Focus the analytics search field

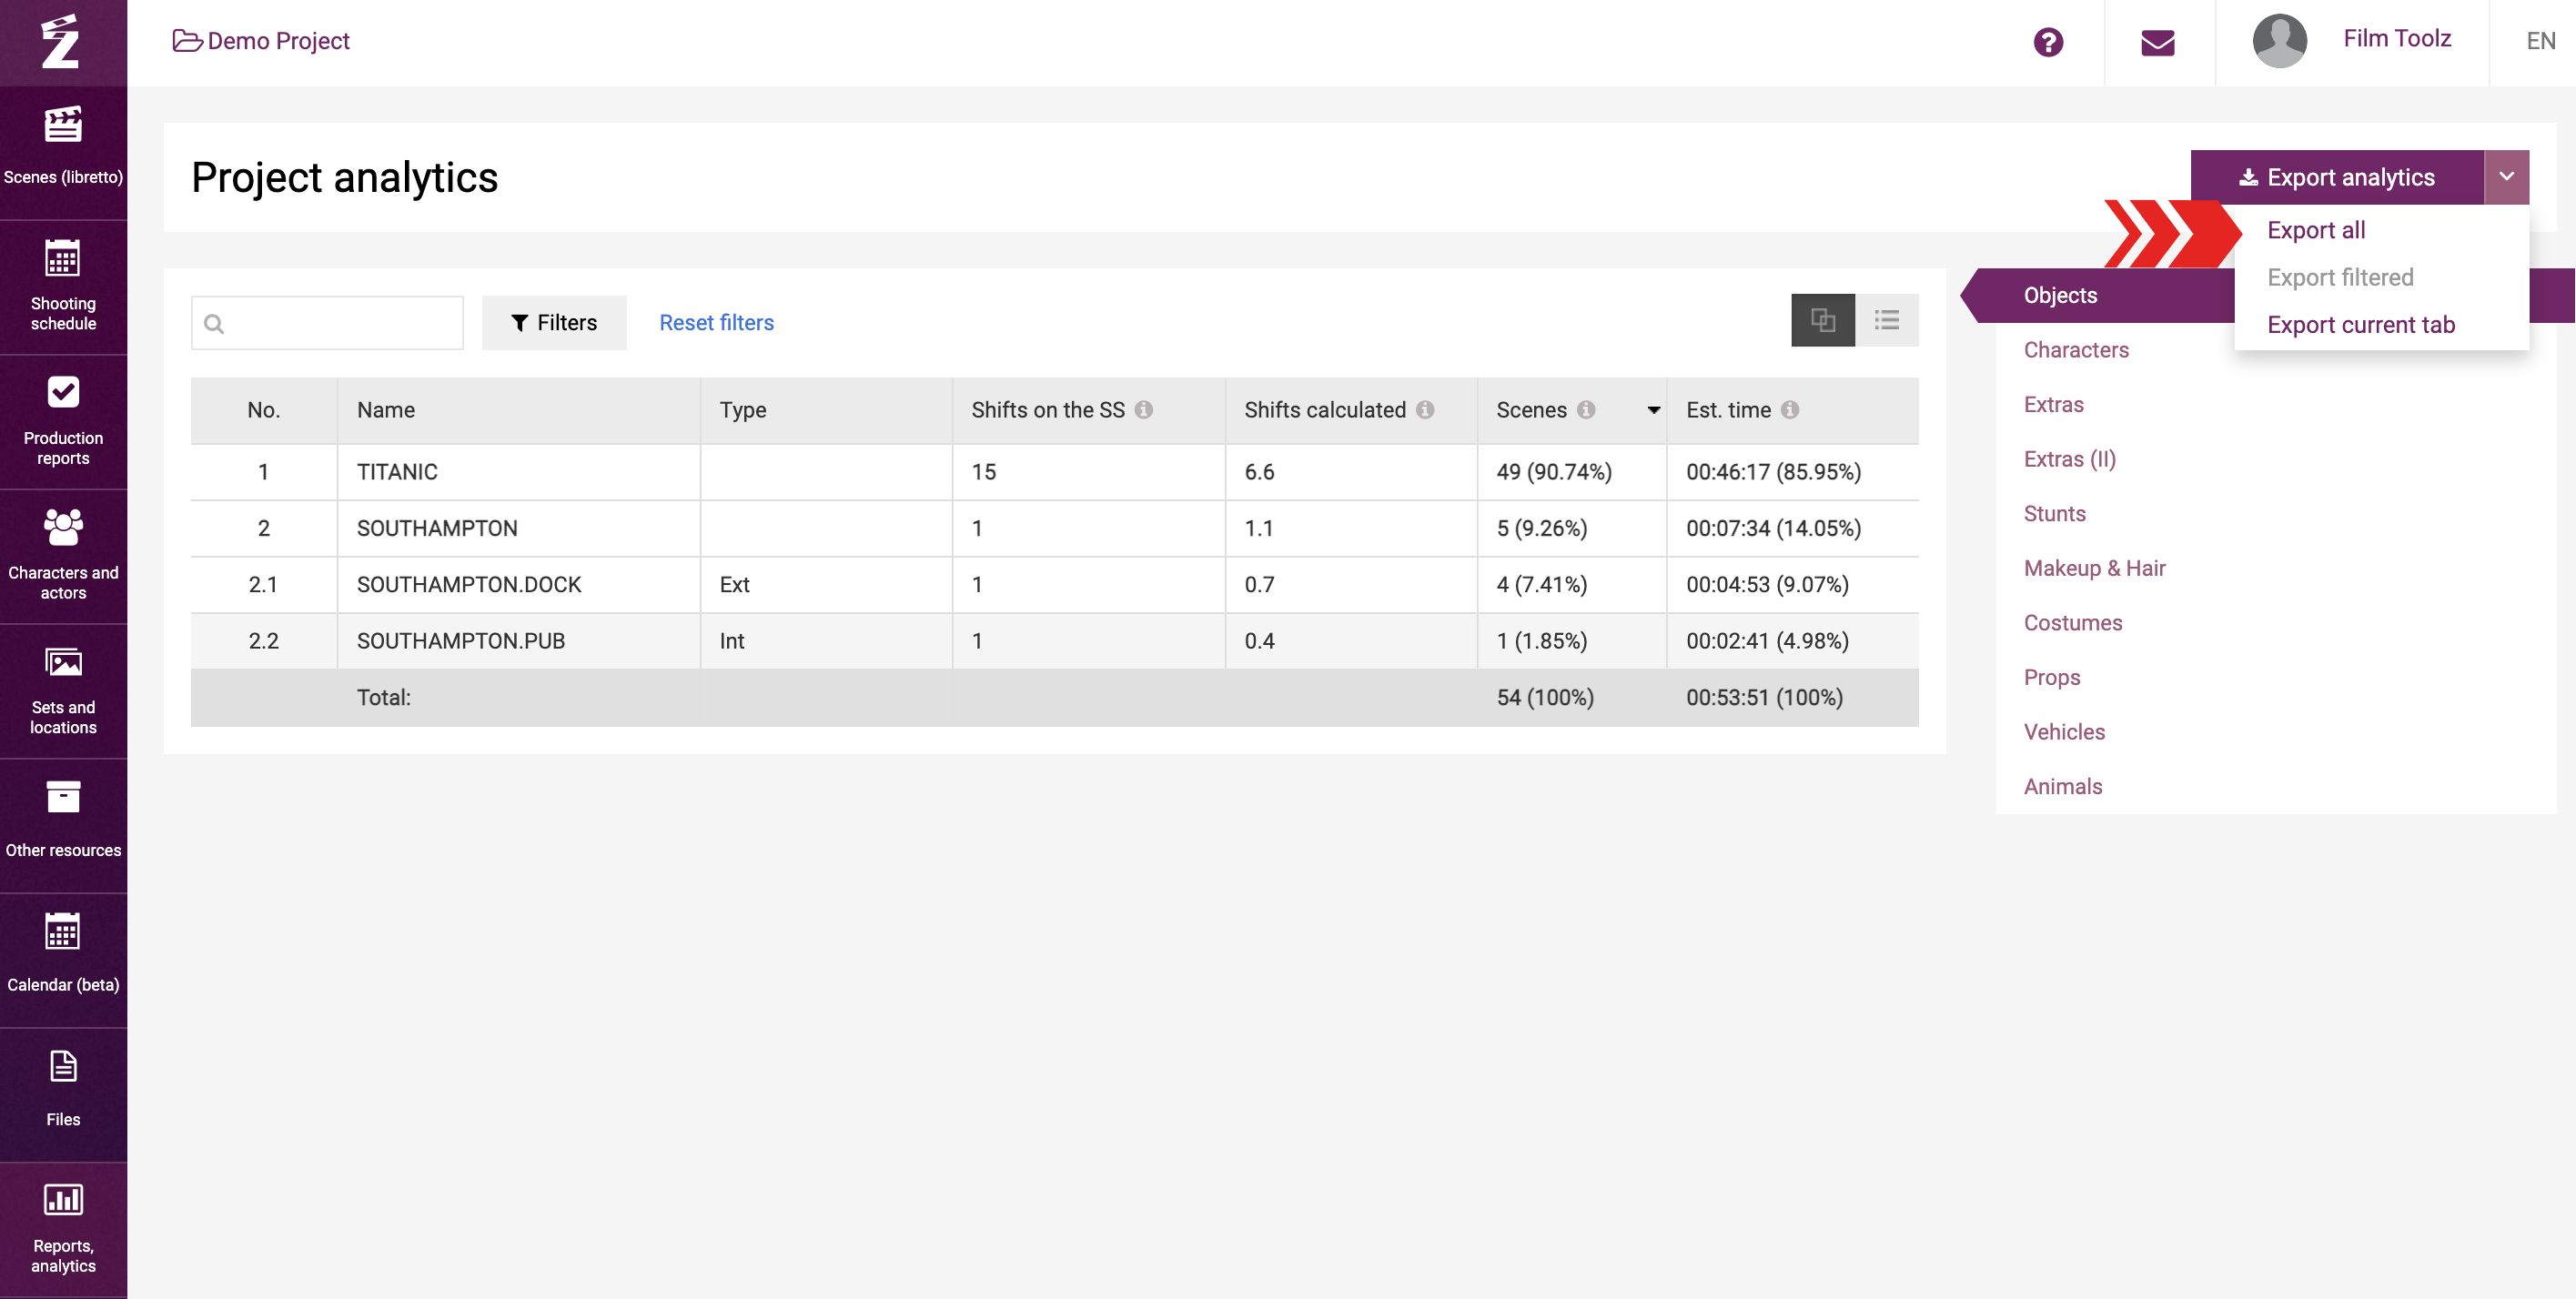coord(327,322)
